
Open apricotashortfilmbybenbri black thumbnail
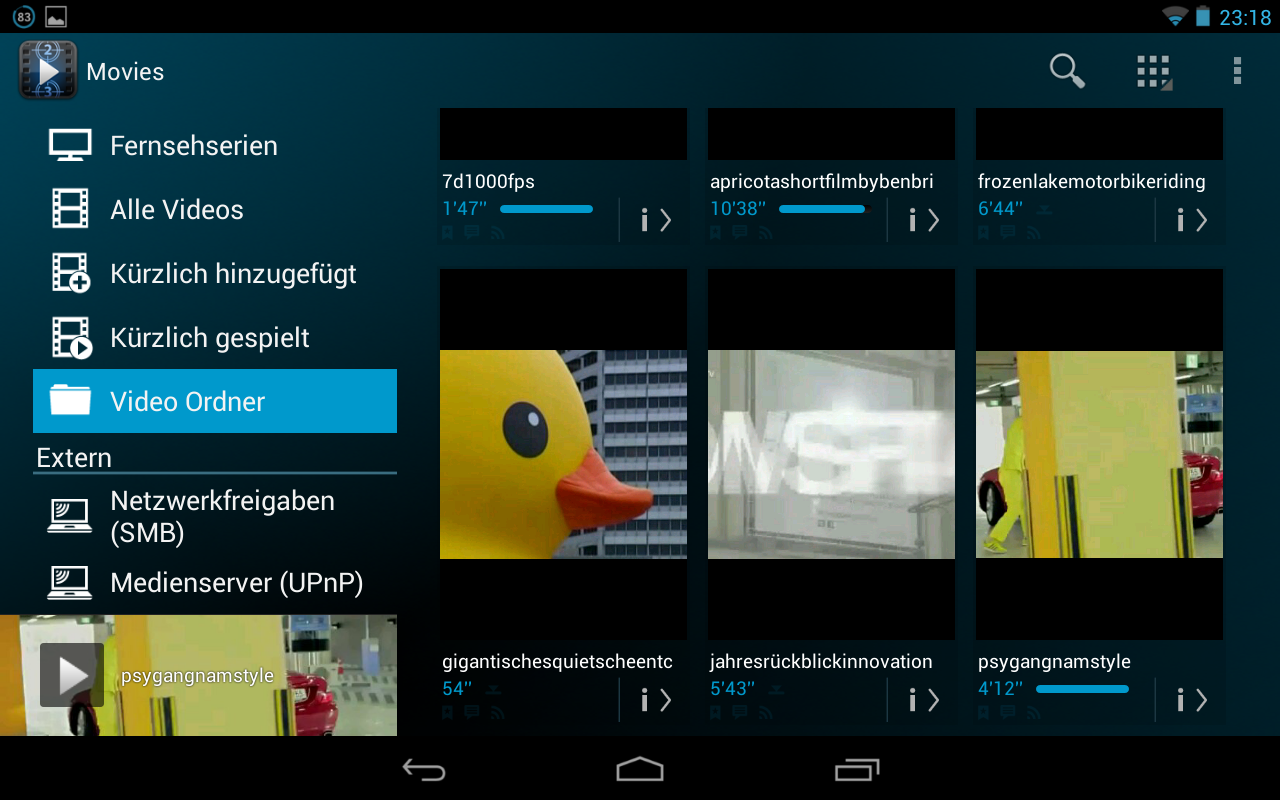coord(831,134)
